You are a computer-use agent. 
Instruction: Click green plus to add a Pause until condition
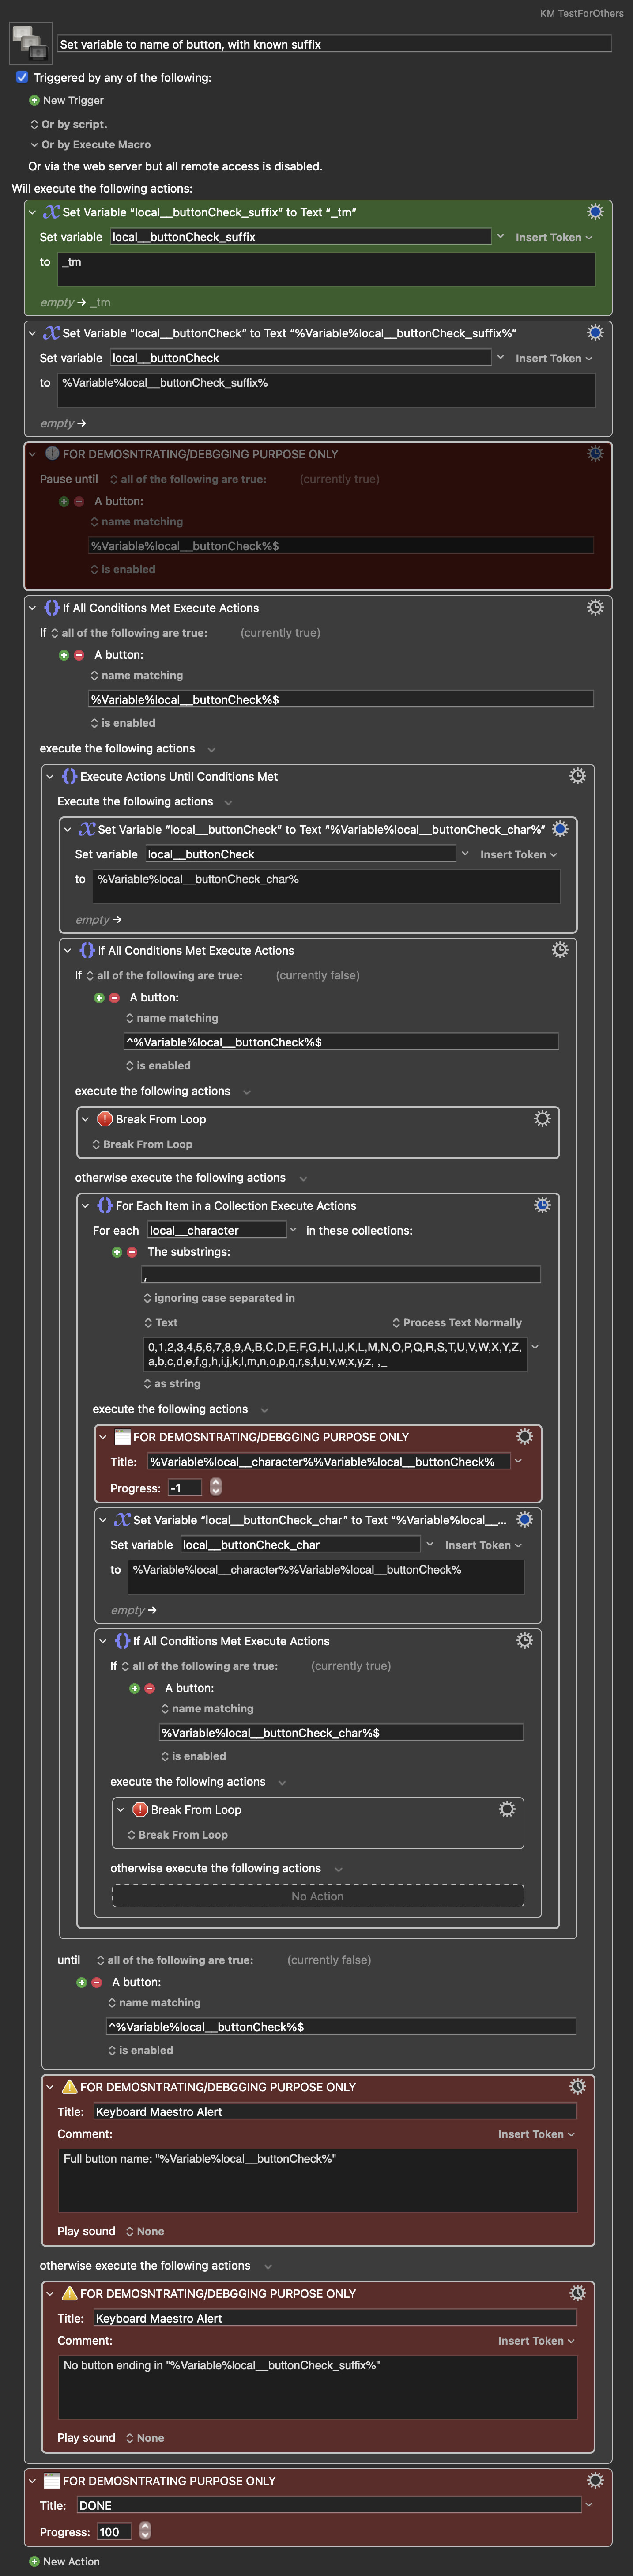point(64,501)
